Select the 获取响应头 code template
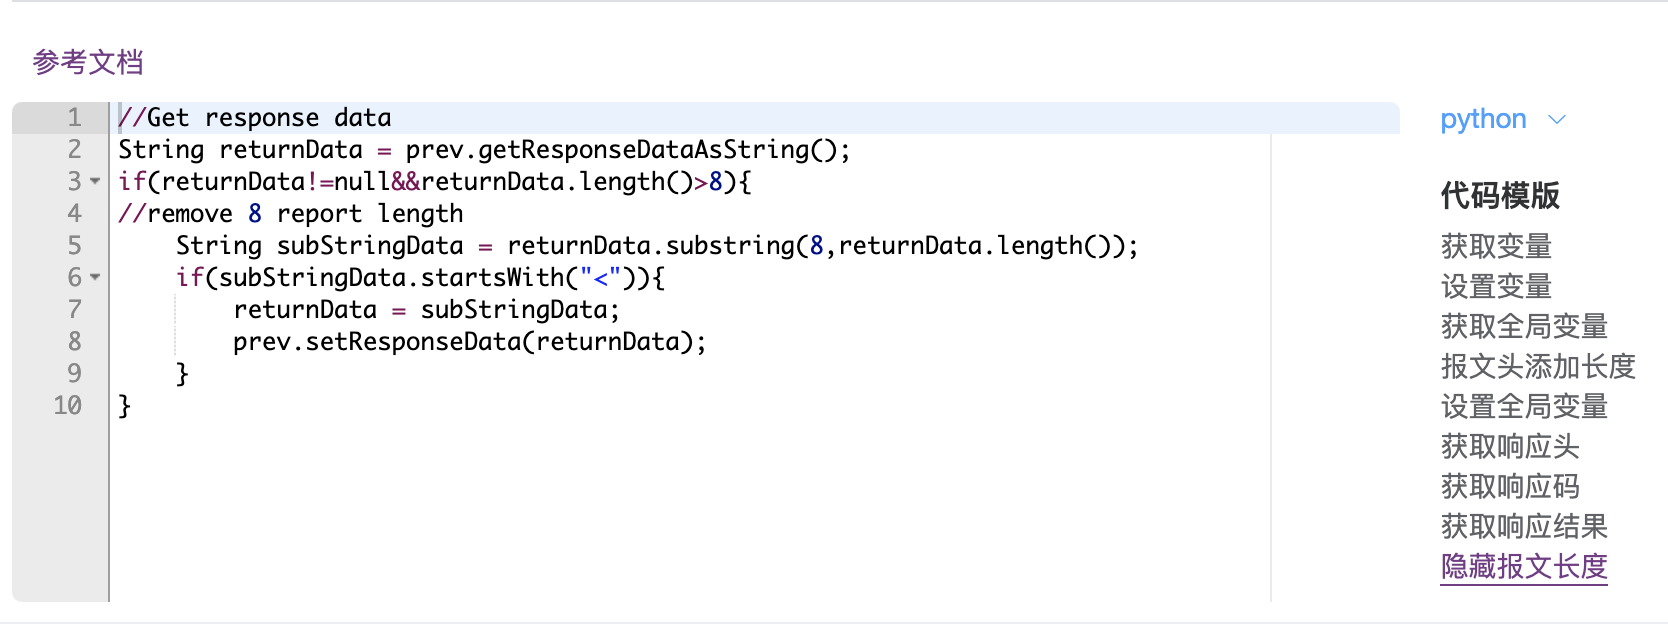 1509,446
